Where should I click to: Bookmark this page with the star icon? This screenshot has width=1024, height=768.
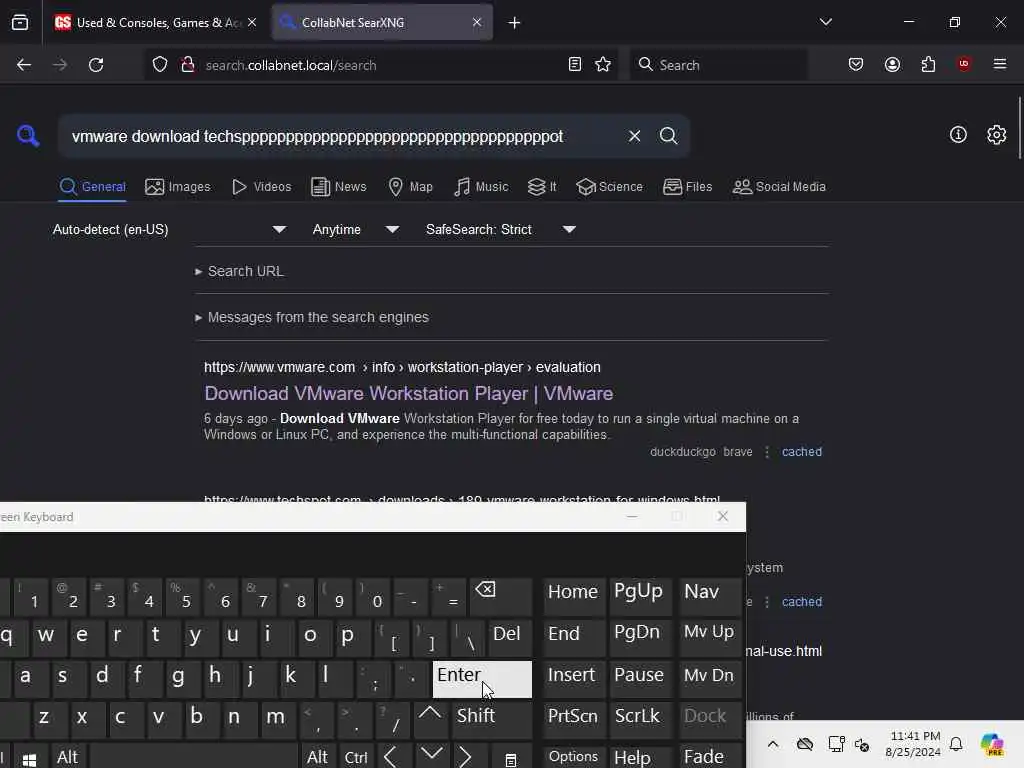(603, 65)
